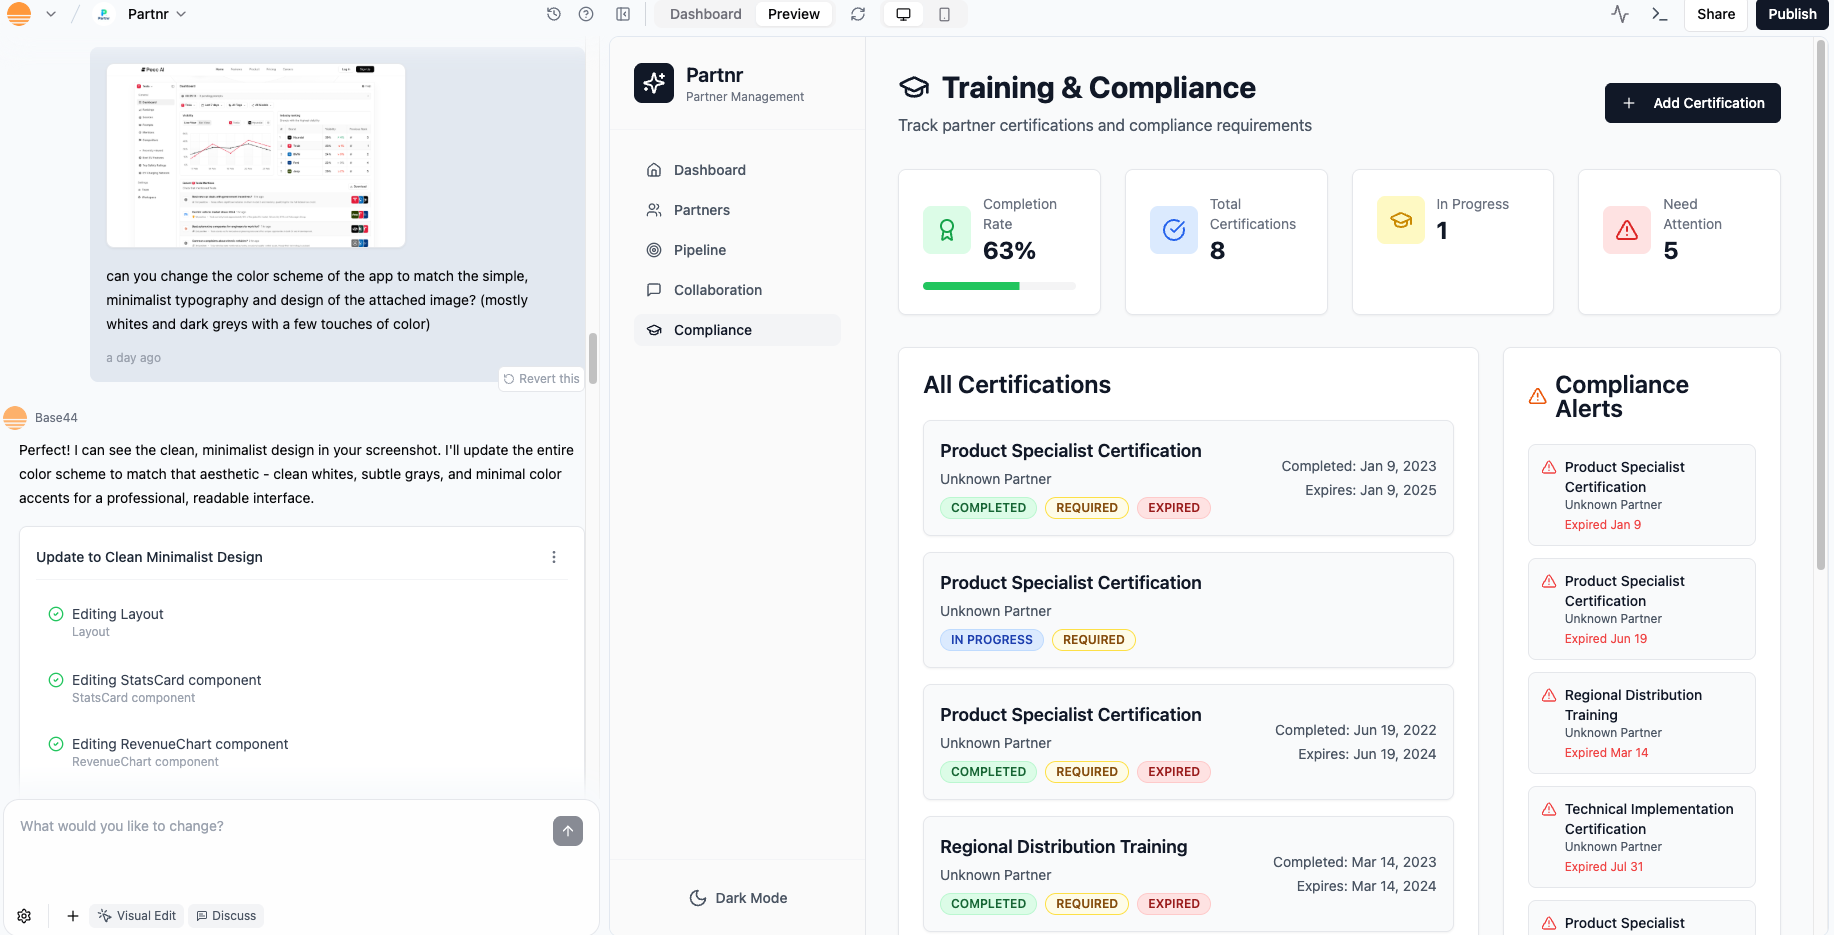Click the Total Certifications count 8
Screen dimensions: 1834x935
1217,251
